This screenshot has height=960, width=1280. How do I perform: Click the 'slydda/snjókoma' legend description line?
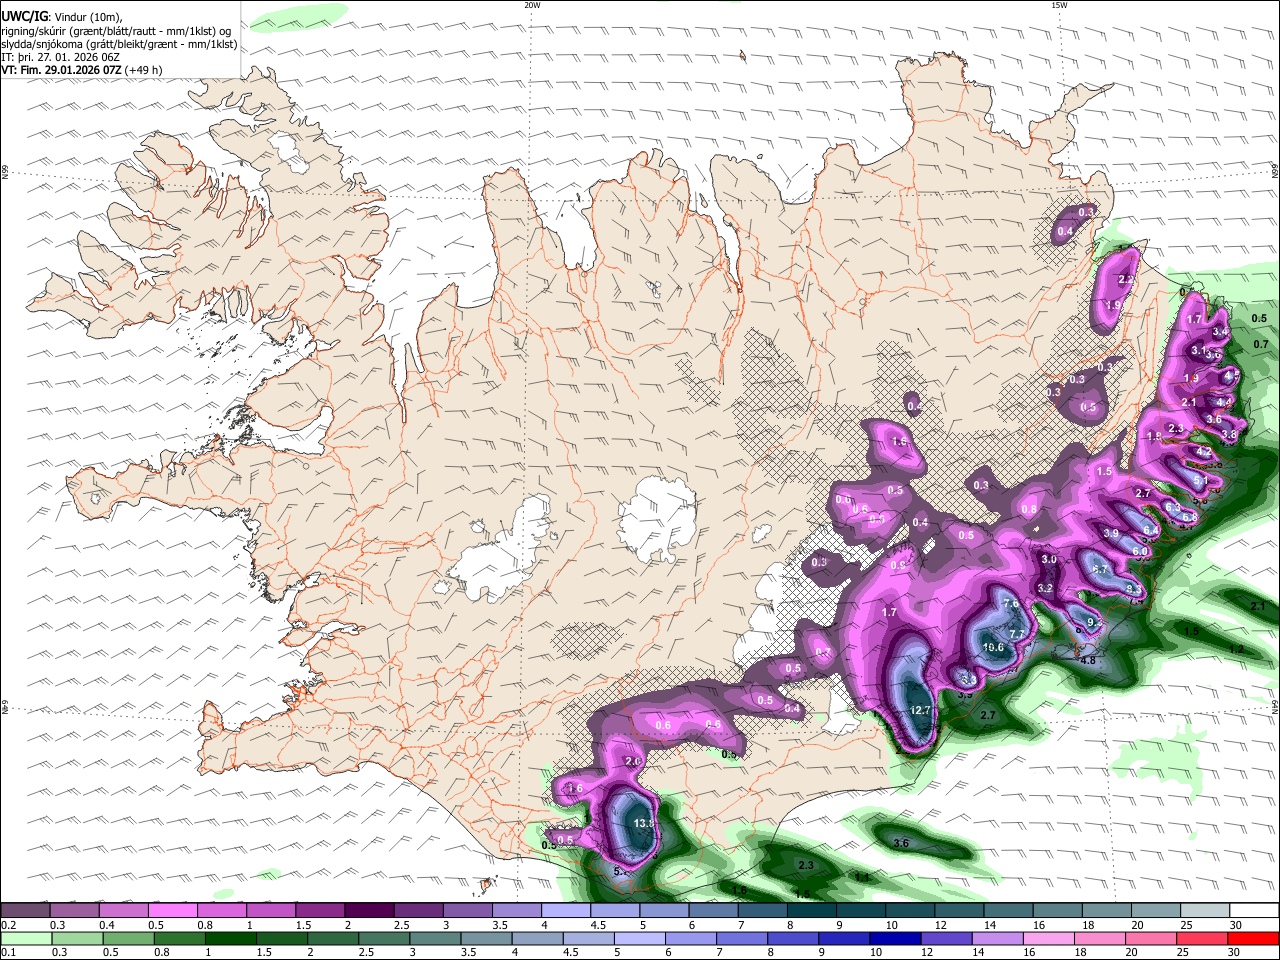119,44
